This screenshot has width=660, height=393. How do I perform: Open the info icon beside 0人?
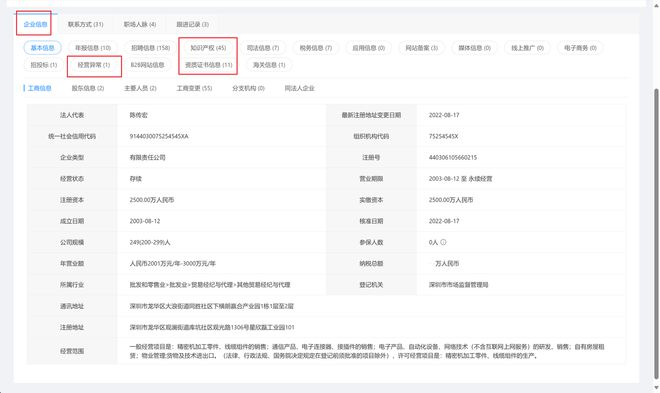(x=443, y=242)
